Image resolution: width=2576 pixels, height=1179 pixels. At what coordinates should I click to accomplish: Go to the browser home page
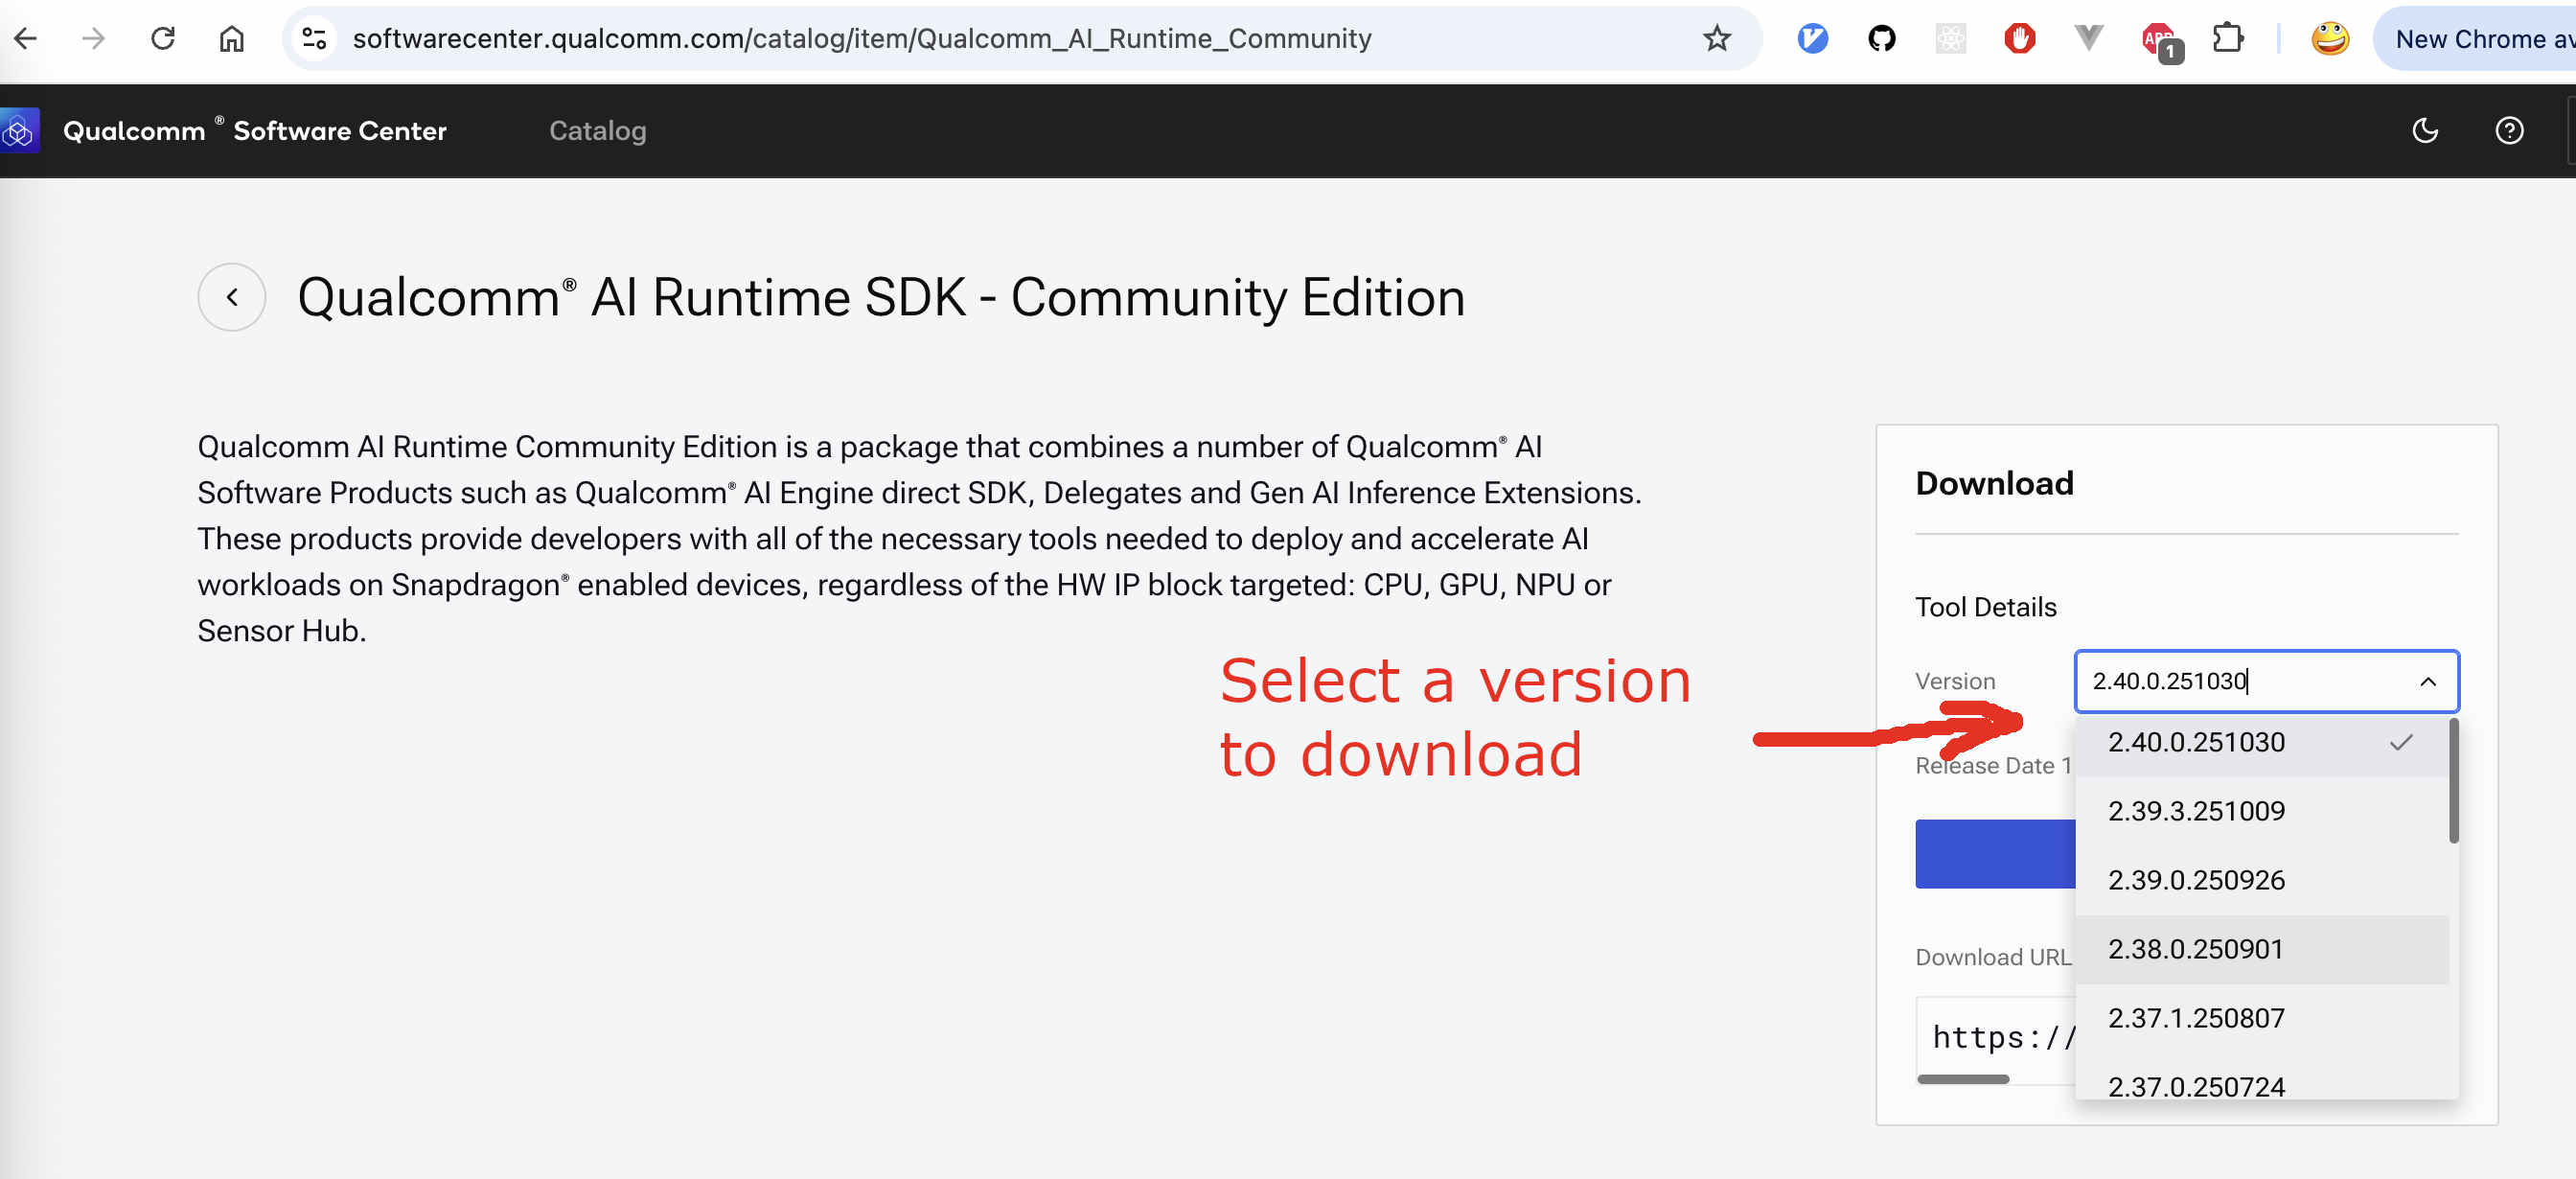tap(231, 39)
